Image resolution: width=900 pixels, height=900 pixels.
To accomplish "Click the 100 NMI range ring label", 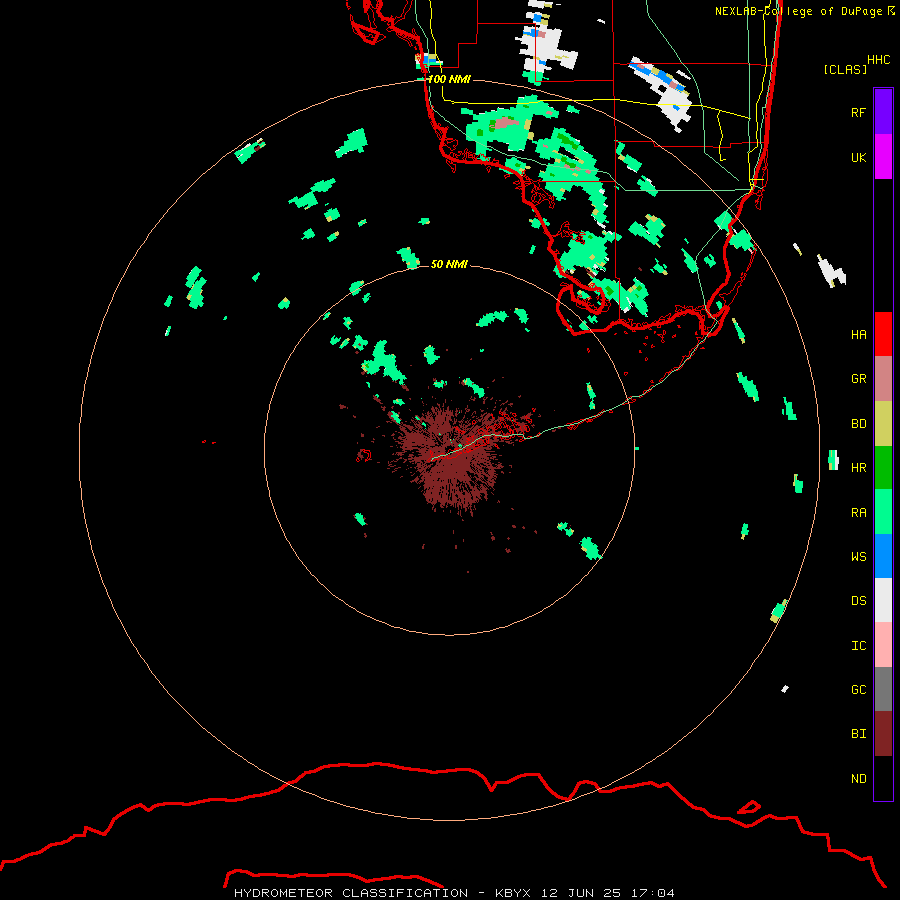I will tap(449, 79).
